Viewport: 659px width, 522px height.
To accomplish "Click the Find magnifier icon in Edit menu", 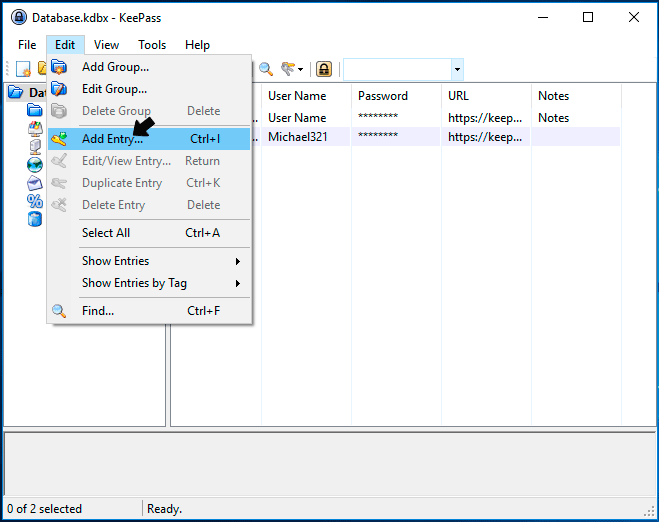I will (59, 311).
